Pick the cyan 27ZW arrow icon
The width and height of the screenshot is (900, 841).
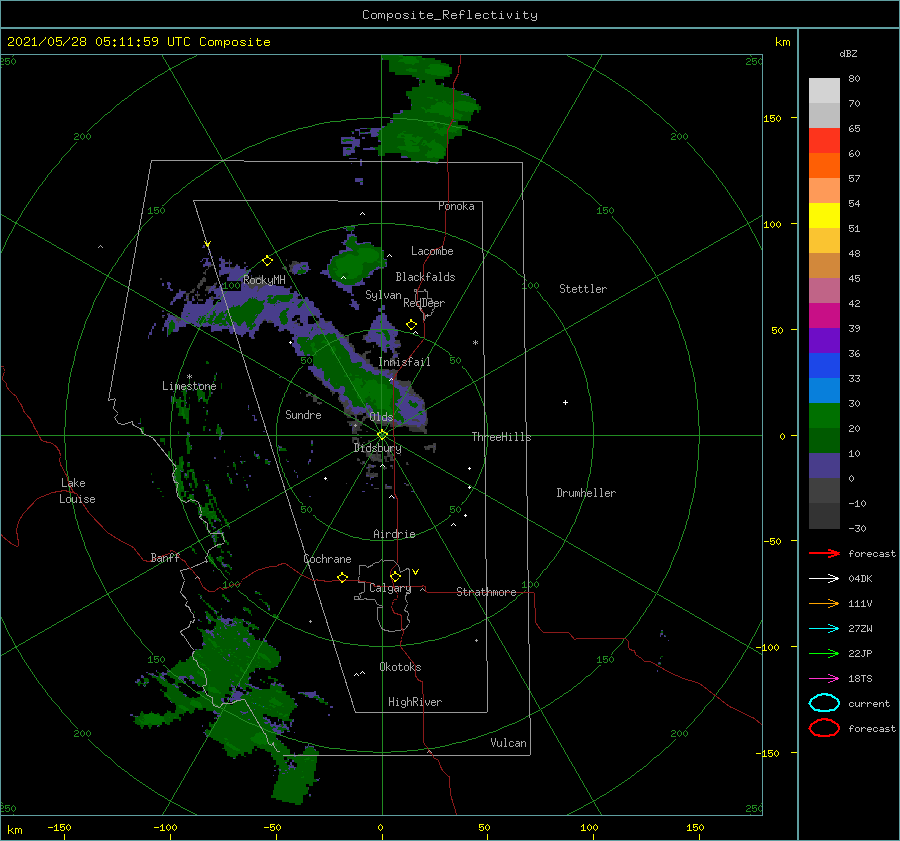[824, 629]
